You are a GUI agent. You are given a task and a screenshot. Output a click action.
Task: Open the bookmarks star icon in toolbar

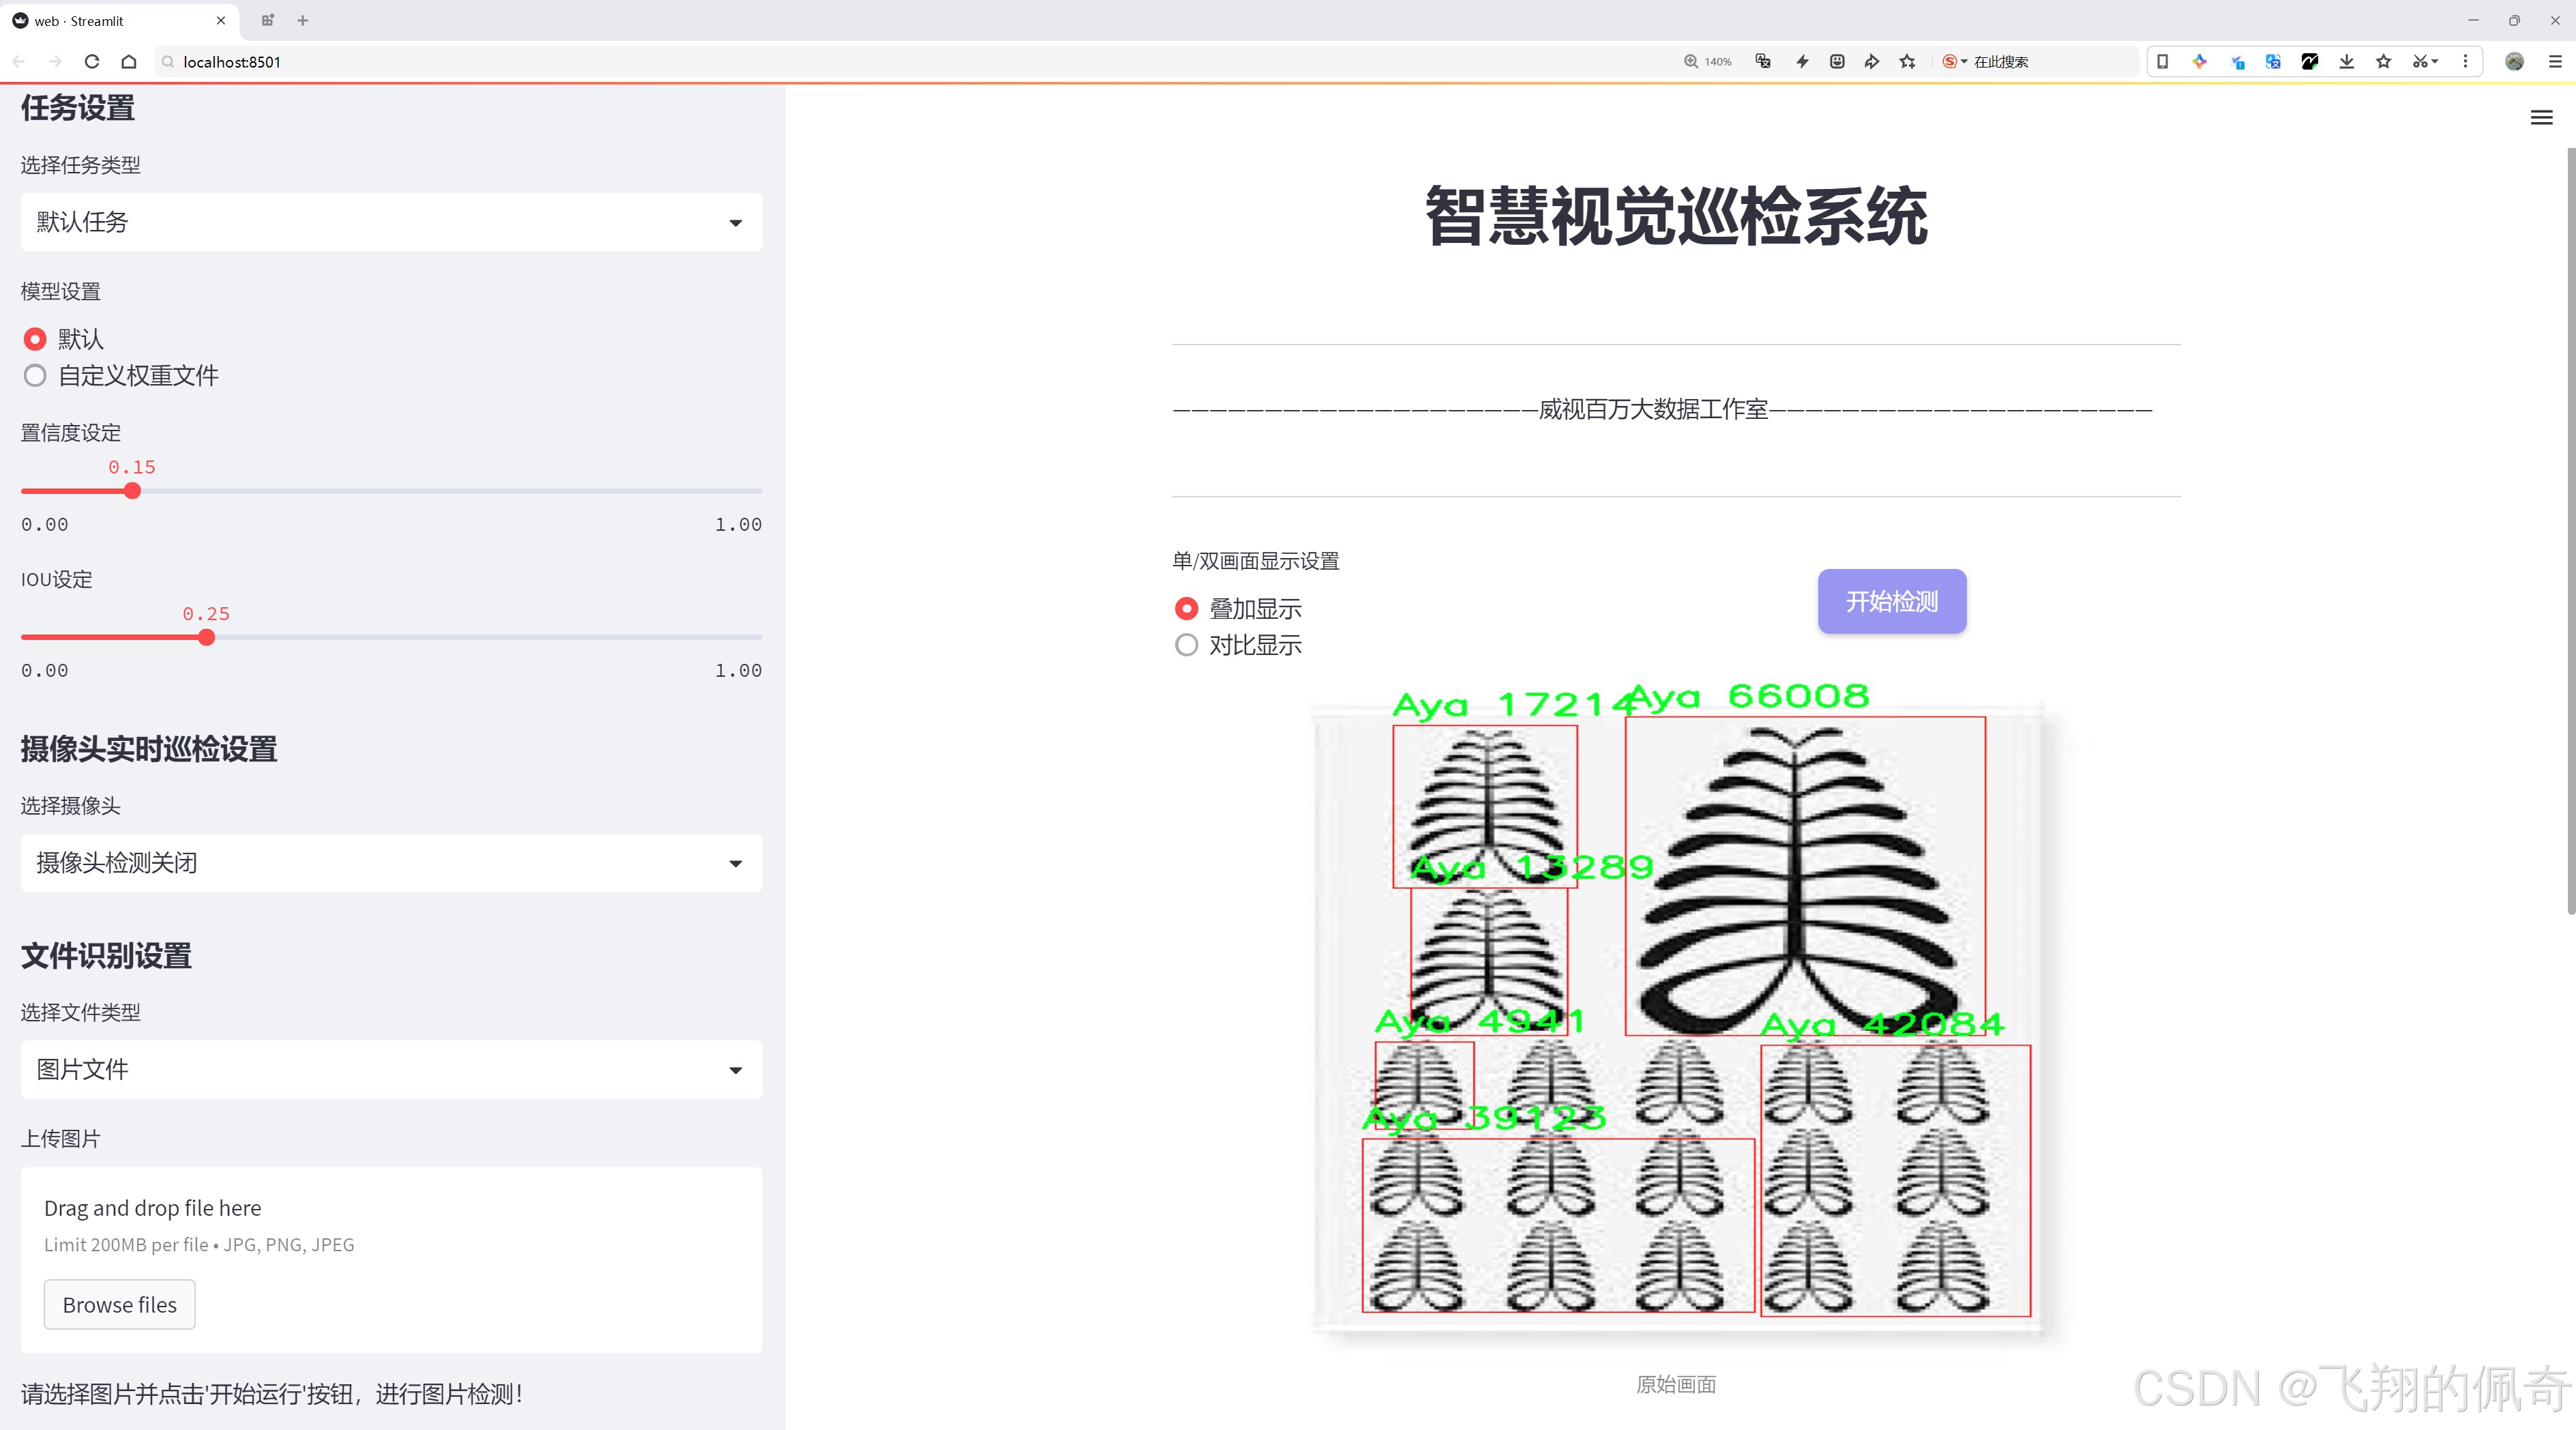pos(2384,61)
